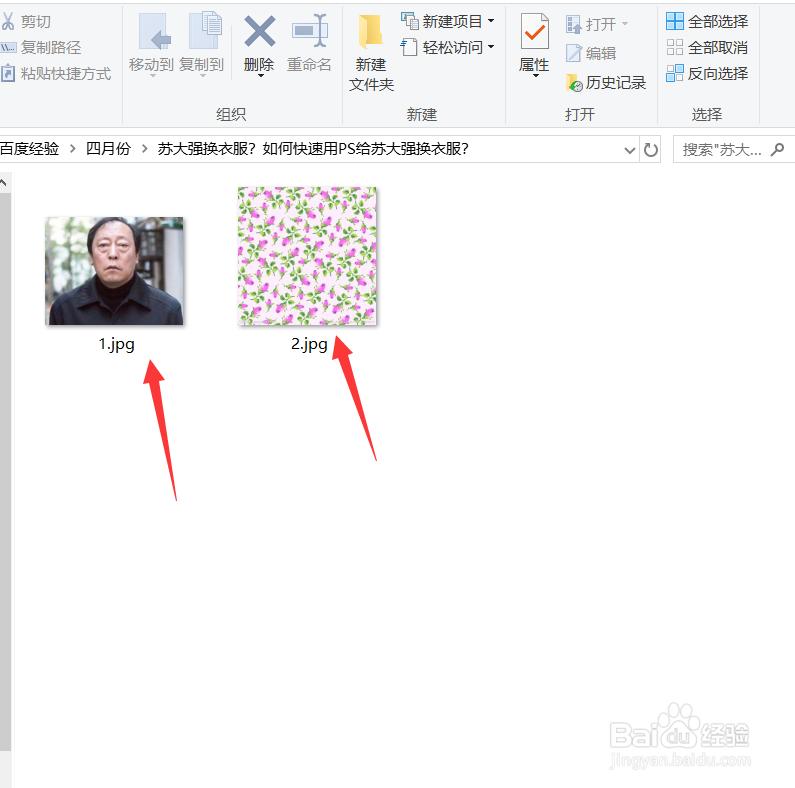795x788 pixels.
Task: Click Paste shortcut (粘贴快捷方式)
Action: (x=56, y=74)
